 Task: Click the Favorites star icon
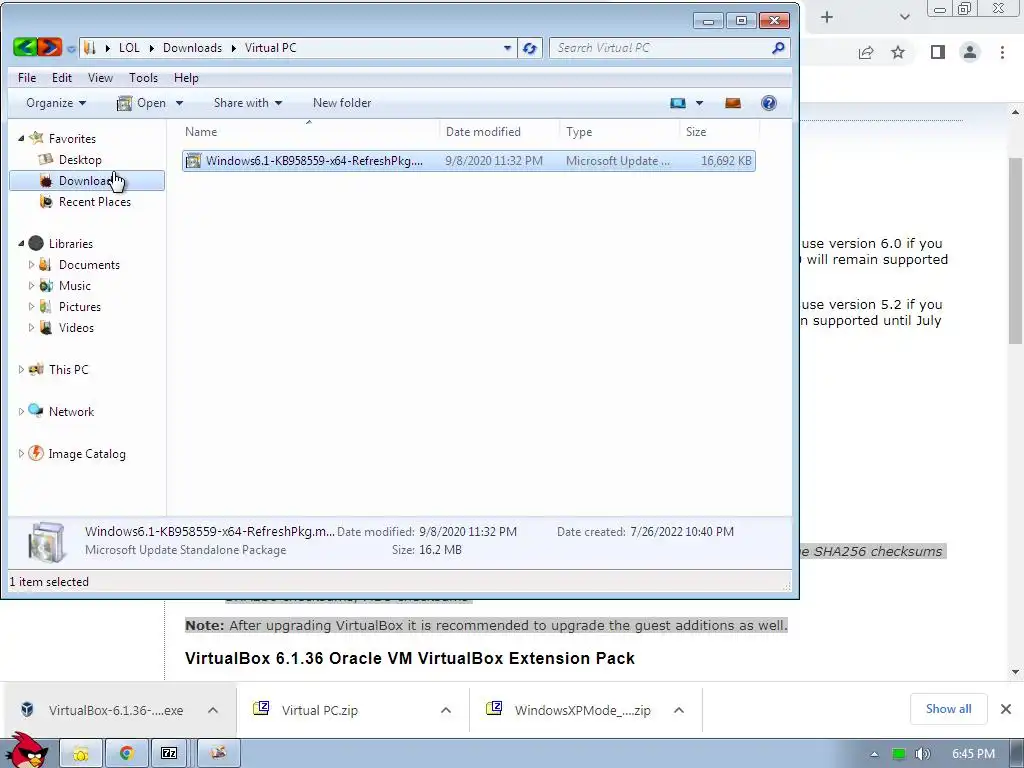tap(37, 138)
